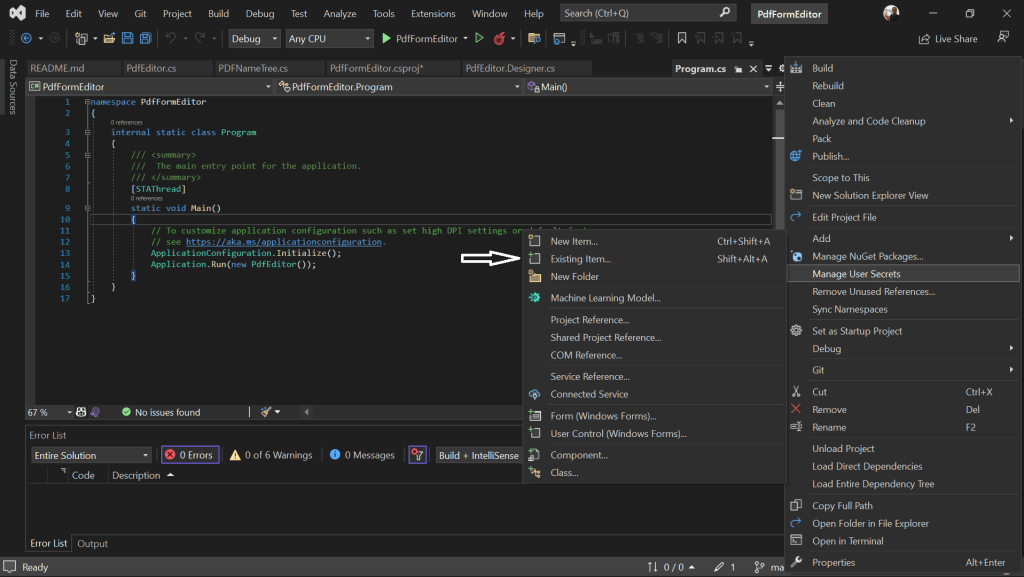The width and height of the screenshot is (1024, 577).
Task: Toggle the 0 Messages filter
Action: (x=362, y=455)
